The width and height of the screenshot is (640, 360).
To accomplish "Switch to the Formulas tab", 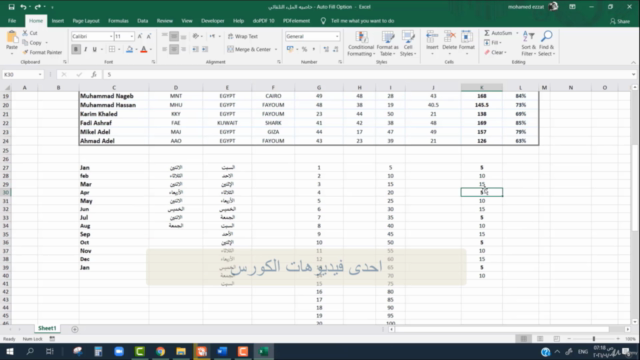I will (118, 21).
